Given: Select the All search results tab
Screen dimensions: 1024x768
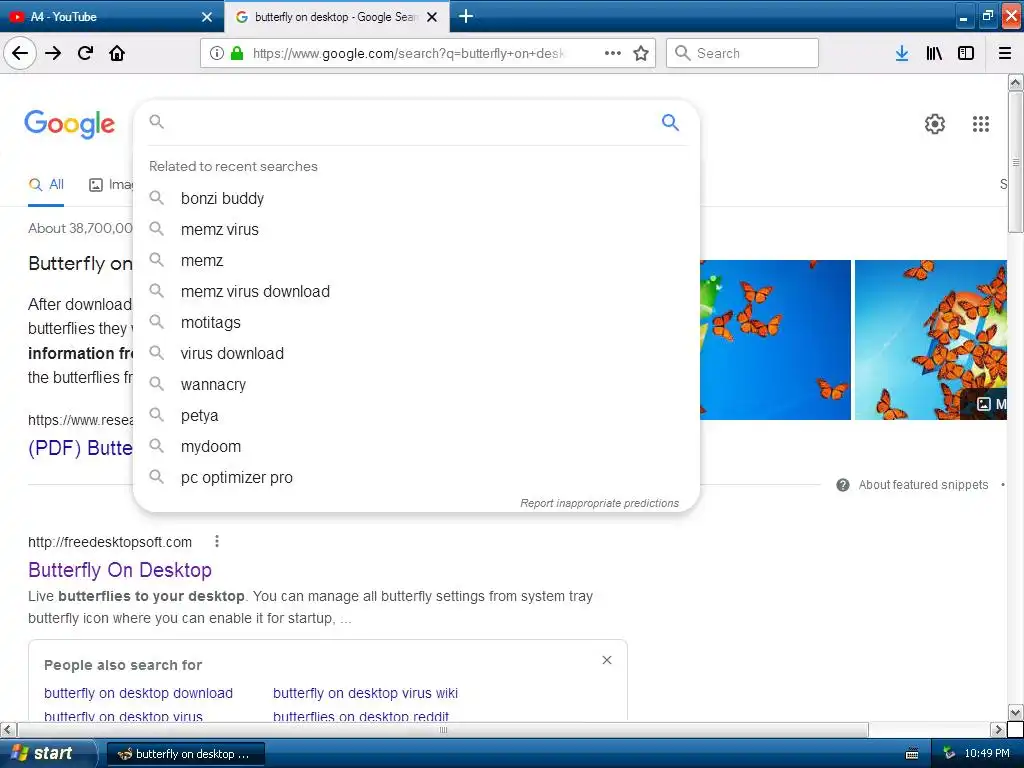Looking at the screenshot, I should click(x=46, y=185).
